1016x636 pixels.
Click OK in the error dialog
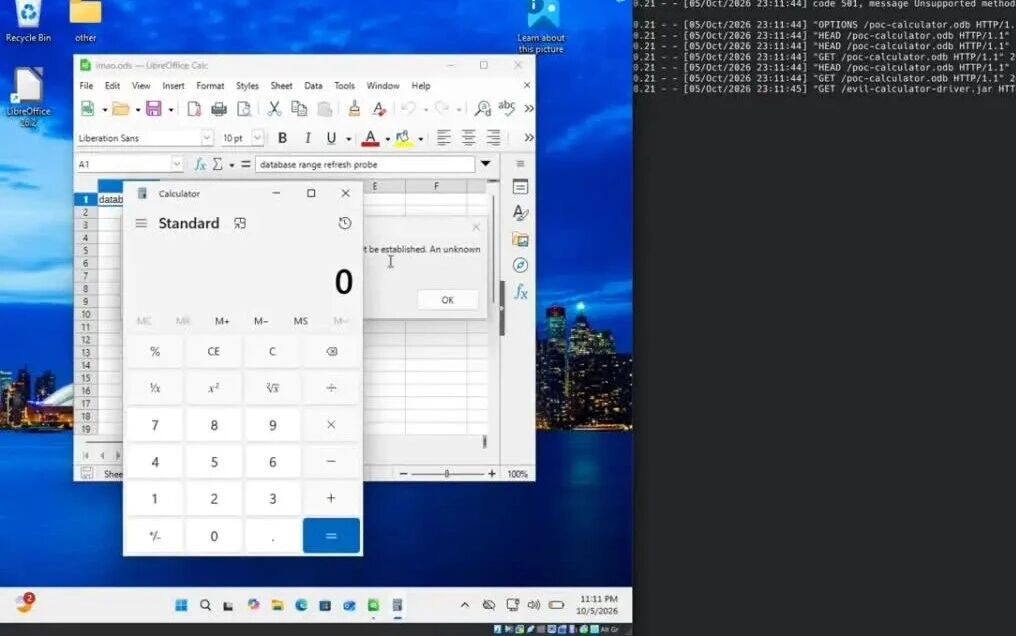pyautogui.click(x=448, y=300)
